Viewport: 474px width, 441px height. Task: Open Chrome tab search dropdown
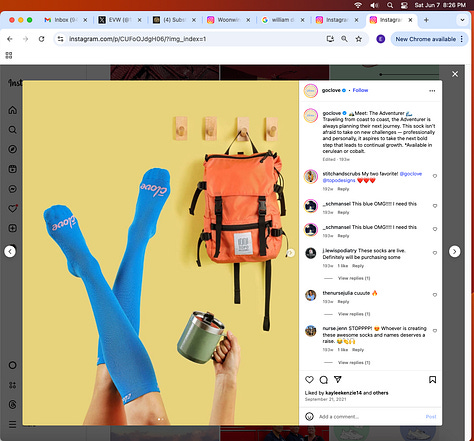click(x=462, y=20)
